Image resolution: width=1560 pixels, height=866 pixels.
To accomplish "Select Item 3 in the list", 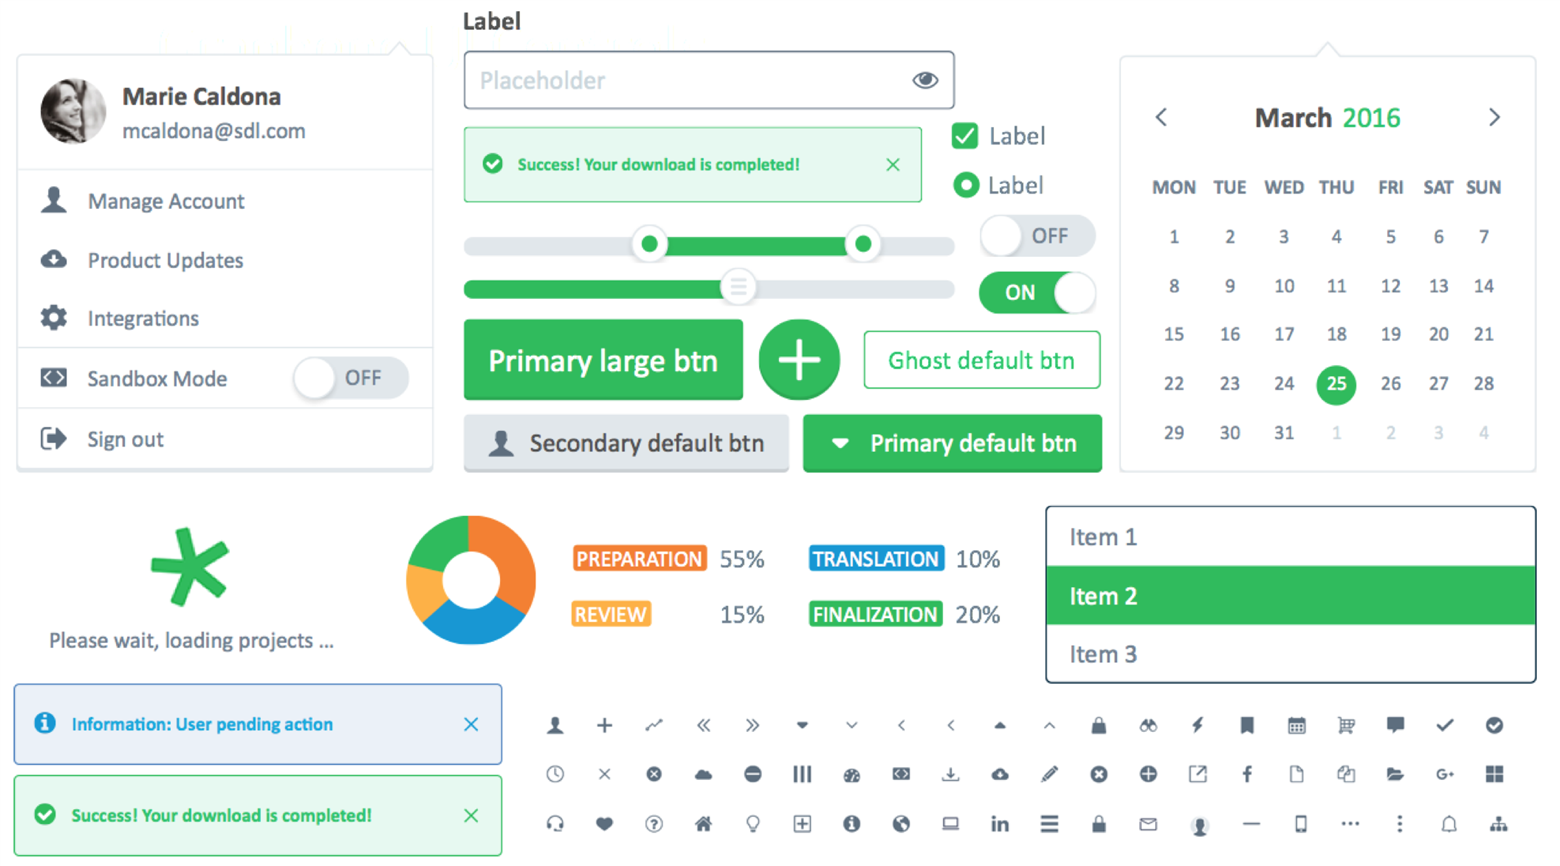I will [1290, 654].
